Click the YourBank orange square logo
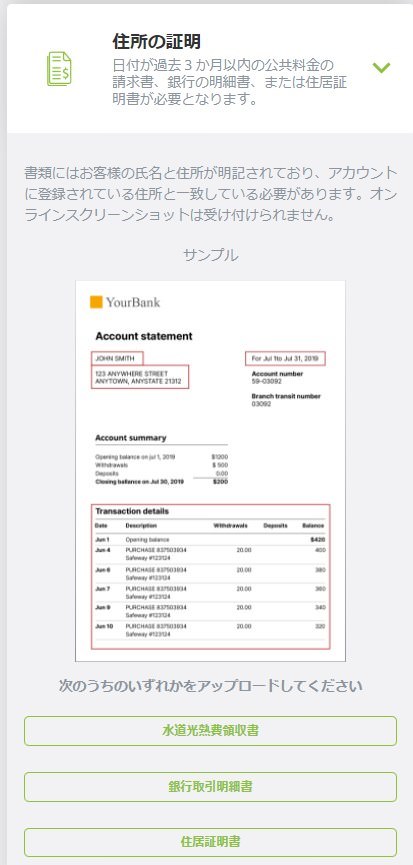 [x=96, y=302]
